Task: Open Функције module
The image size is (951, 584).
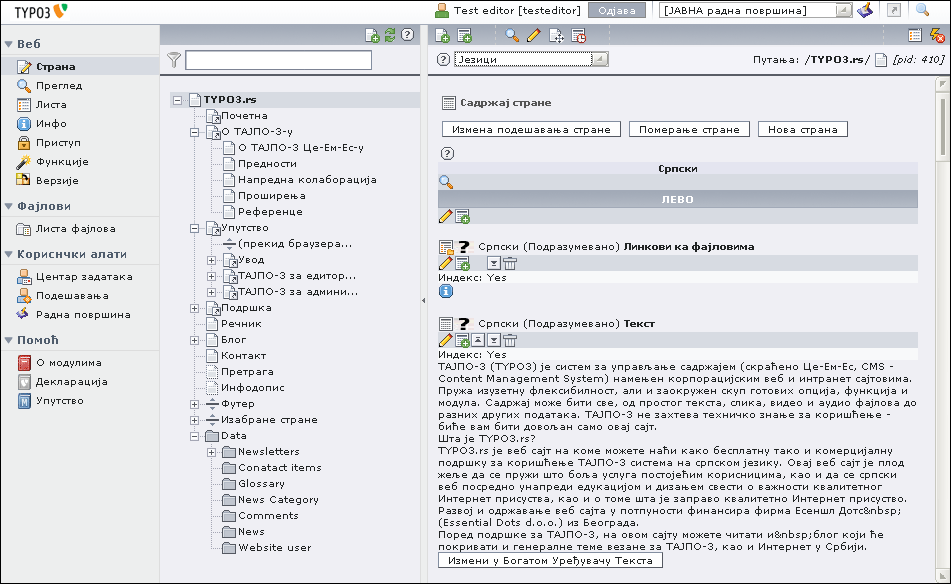Action: click(62, 161)
